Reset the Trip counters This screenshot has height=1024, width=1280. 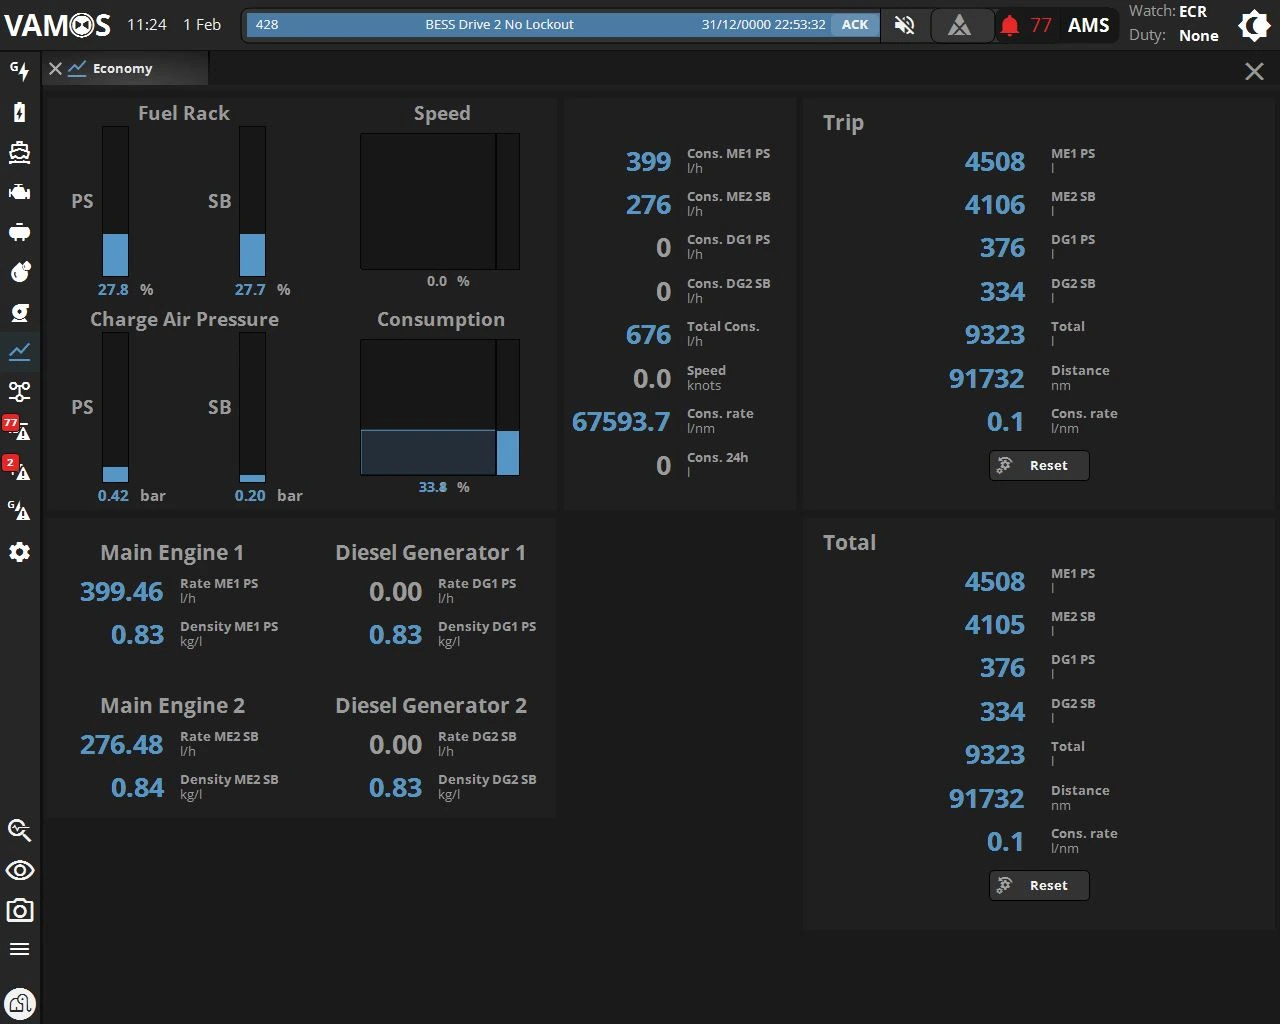tap(1039, 465)
